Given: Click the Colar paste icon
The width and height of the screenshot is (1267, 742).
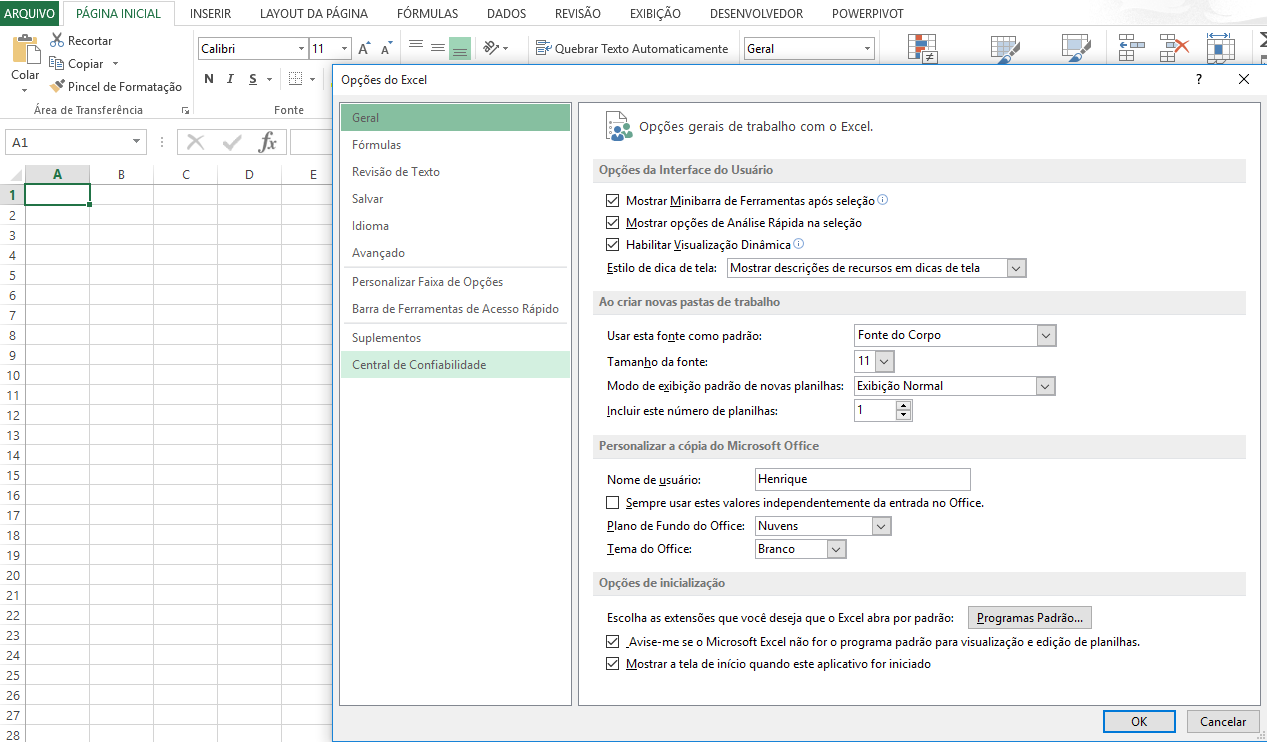Looking at the screenshot, I should pos(25,48).
